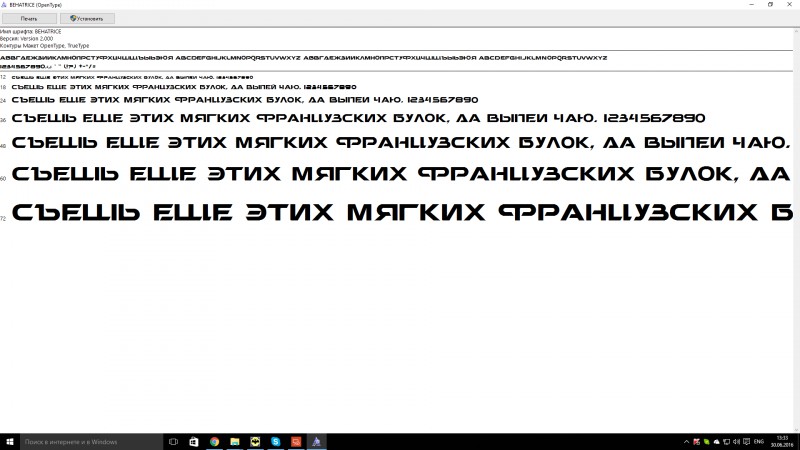Click the 60-point sample text line
Viewport: 800px width, 450px height.
click(401, 174)
